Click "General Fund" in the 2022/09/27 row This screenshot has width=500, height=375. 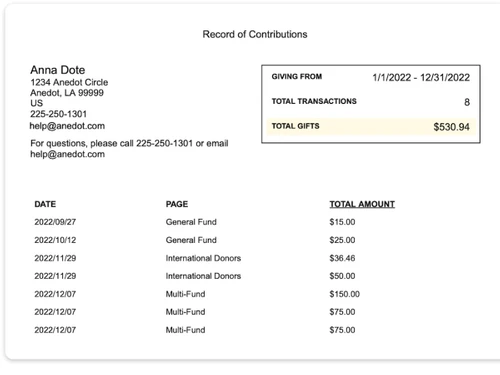(191, 222)
